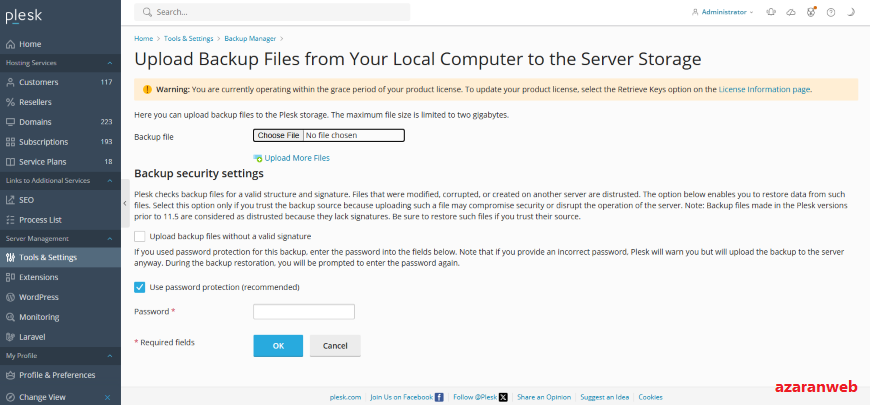The height and width of the screenshot is (405, 870).
Task: Click the Domains monitor icon
Action: (x=10, y=122)
